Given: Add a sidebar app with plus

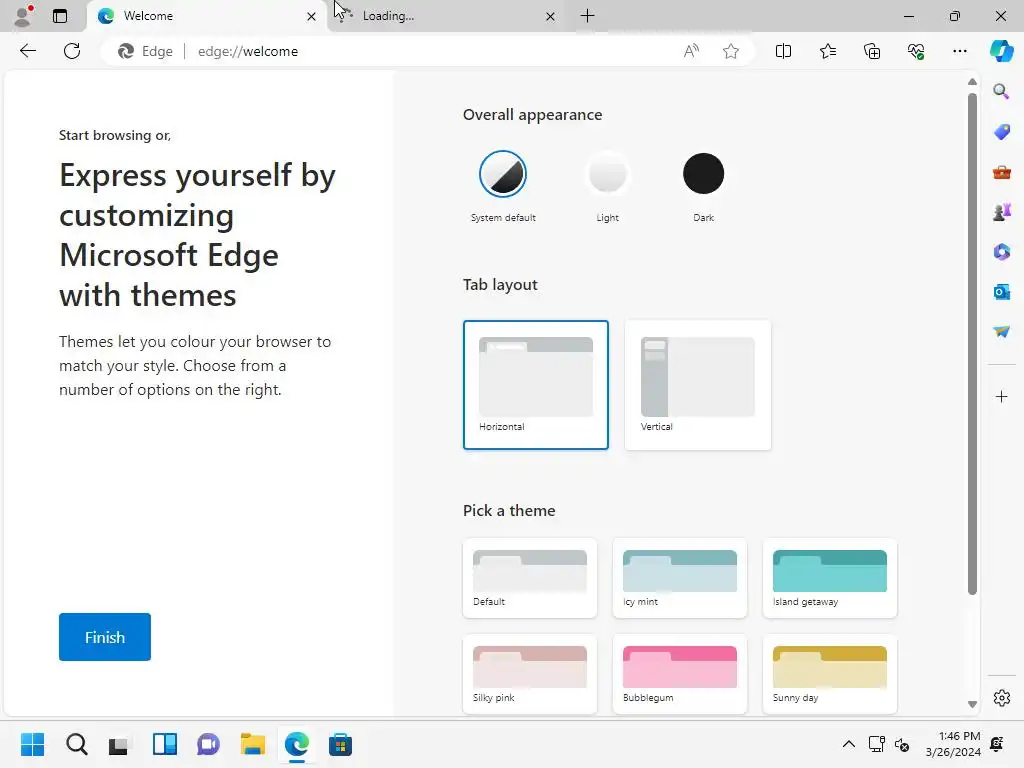Looking at the screenshot, I should pos(1001,396).
